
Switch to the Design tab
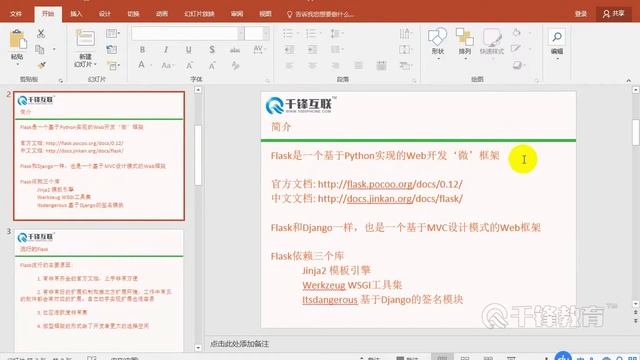coord(104,14)
